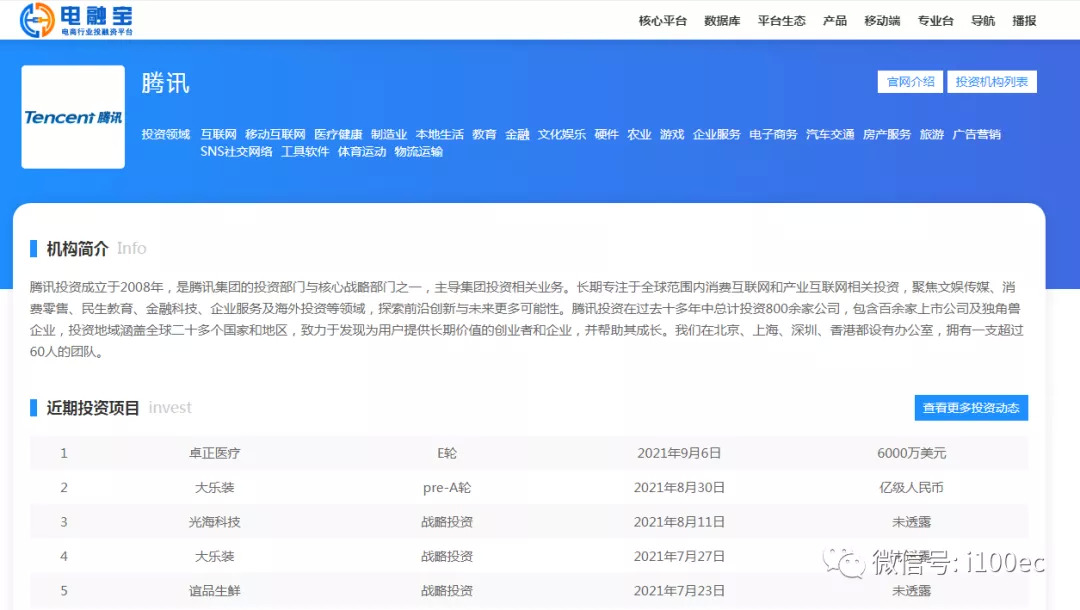Open the 数据库 menu item

tap(722, 21)
